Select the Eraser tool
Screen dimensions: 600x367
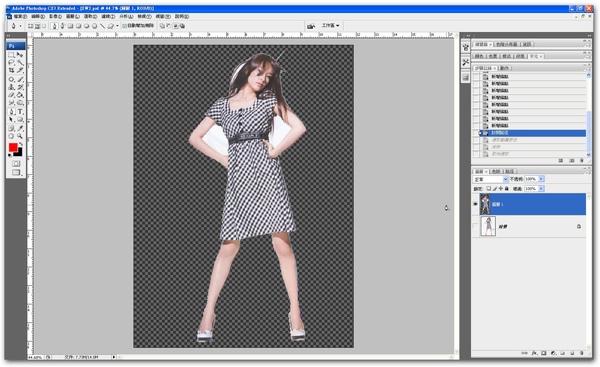(11, 95)
